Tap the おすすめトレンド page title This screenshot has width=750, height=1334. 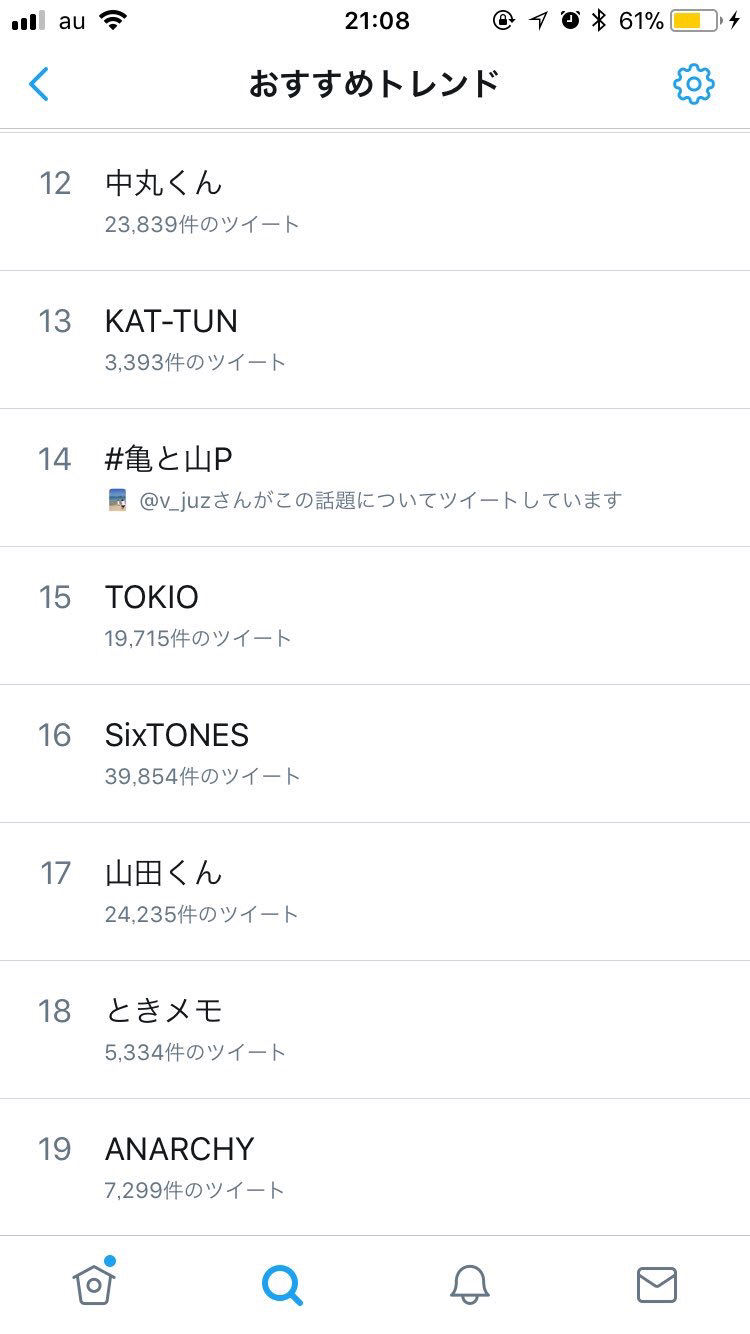pyautogui.click(x=374, y=85)
